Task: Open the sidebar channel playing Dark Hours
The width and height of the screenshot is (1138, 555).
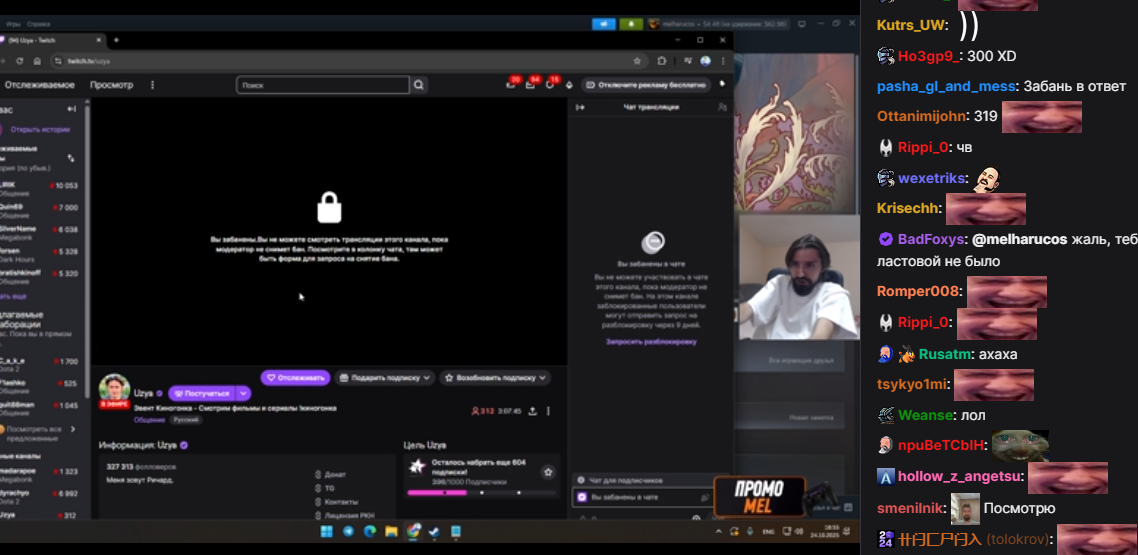Action: (x=40, y=255)
